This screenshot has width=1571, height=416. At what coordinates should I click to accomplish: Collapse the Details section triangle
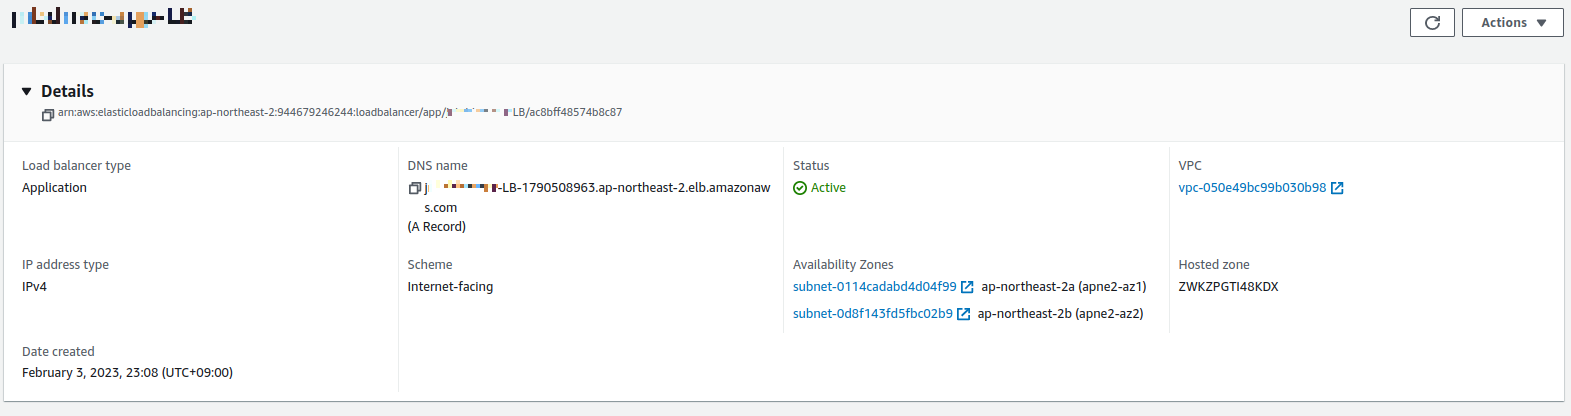pyautogui.click(x=27, y=91)
